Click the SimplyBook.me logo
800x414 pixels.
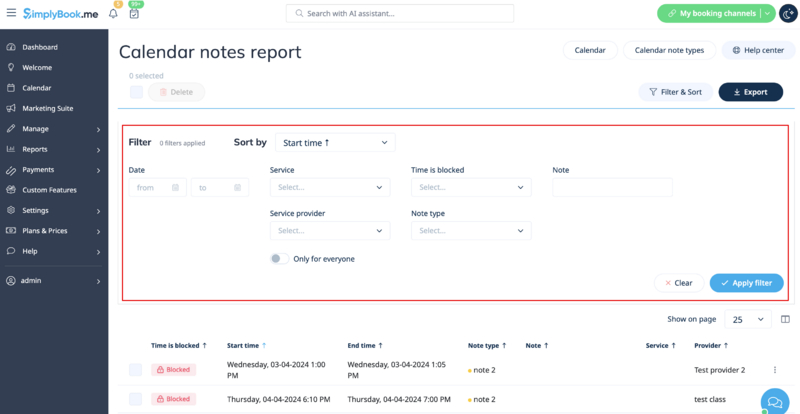61,13
